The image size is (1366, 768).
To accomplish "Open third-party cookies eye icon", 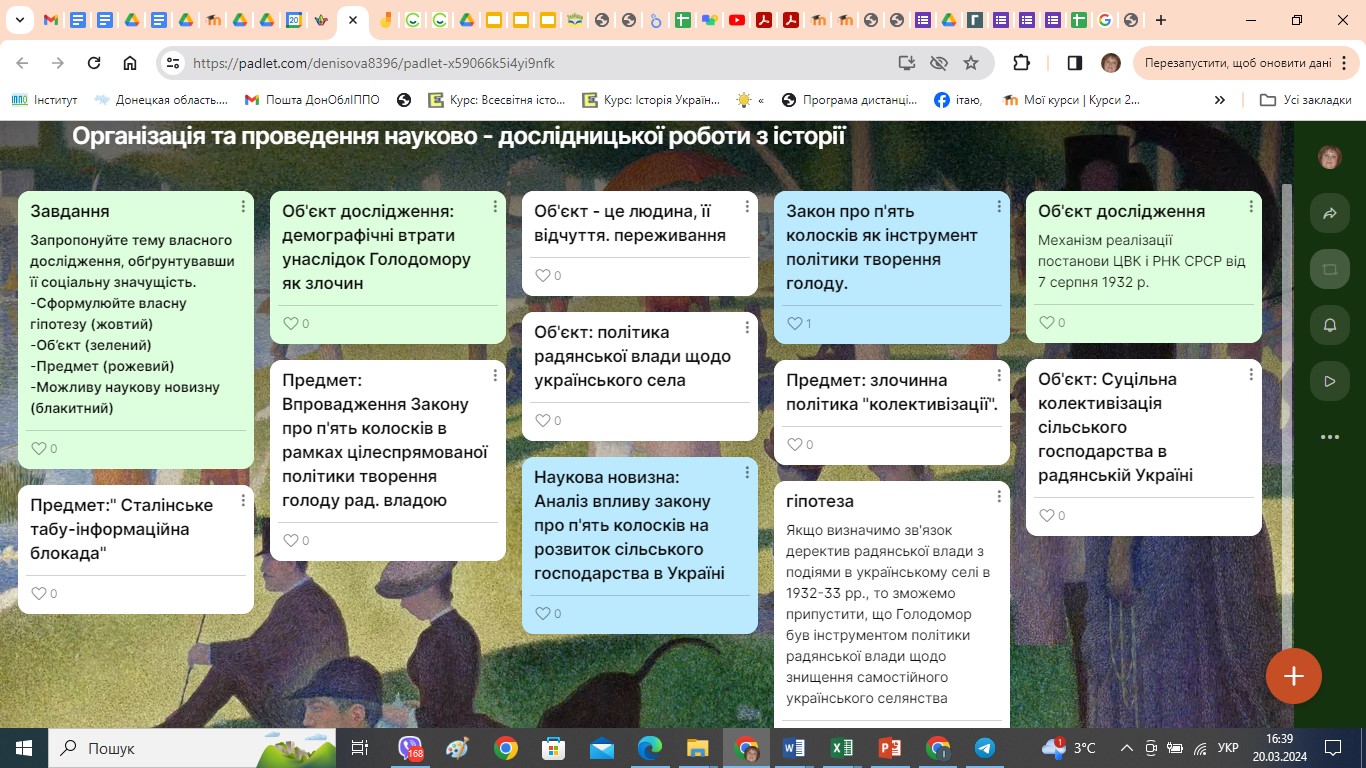I will pos(938,63).
